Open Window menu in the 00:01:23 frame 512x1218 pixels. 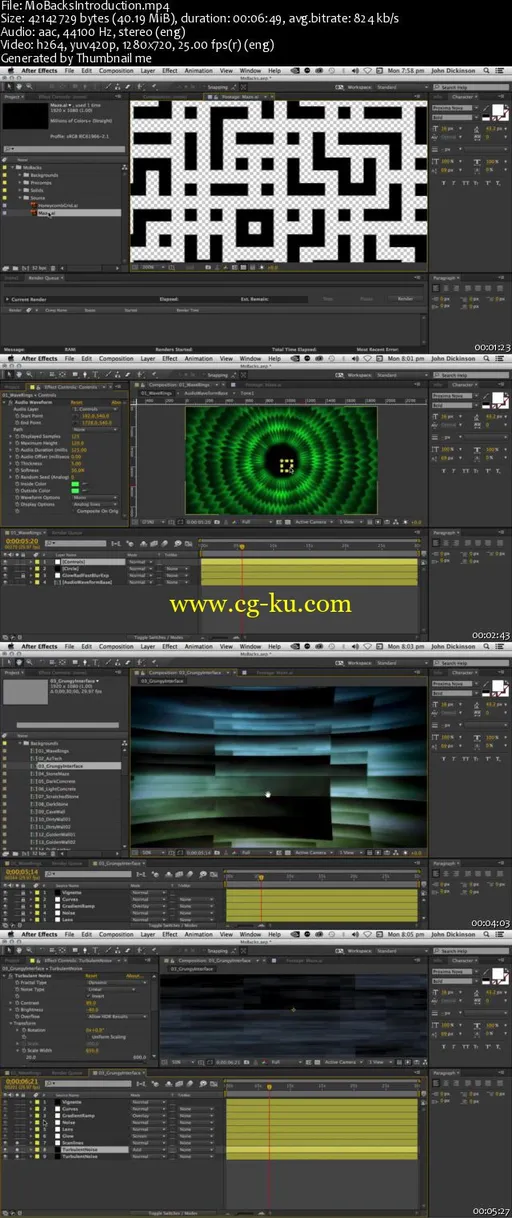pyautogui.click(x=250, y=70)
